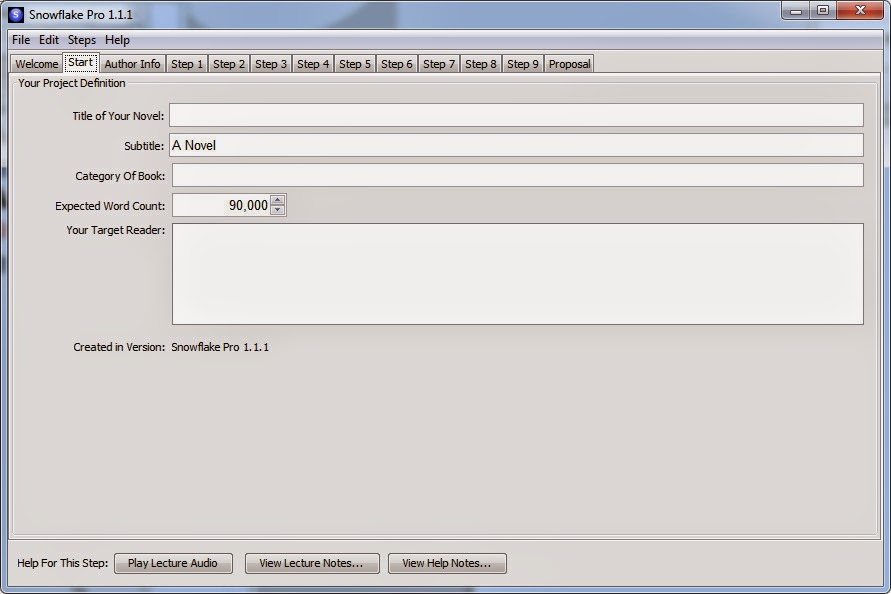Open the Help menu
Screen dimensions: 891x594
pyautogui.click(x=117, y=40)
